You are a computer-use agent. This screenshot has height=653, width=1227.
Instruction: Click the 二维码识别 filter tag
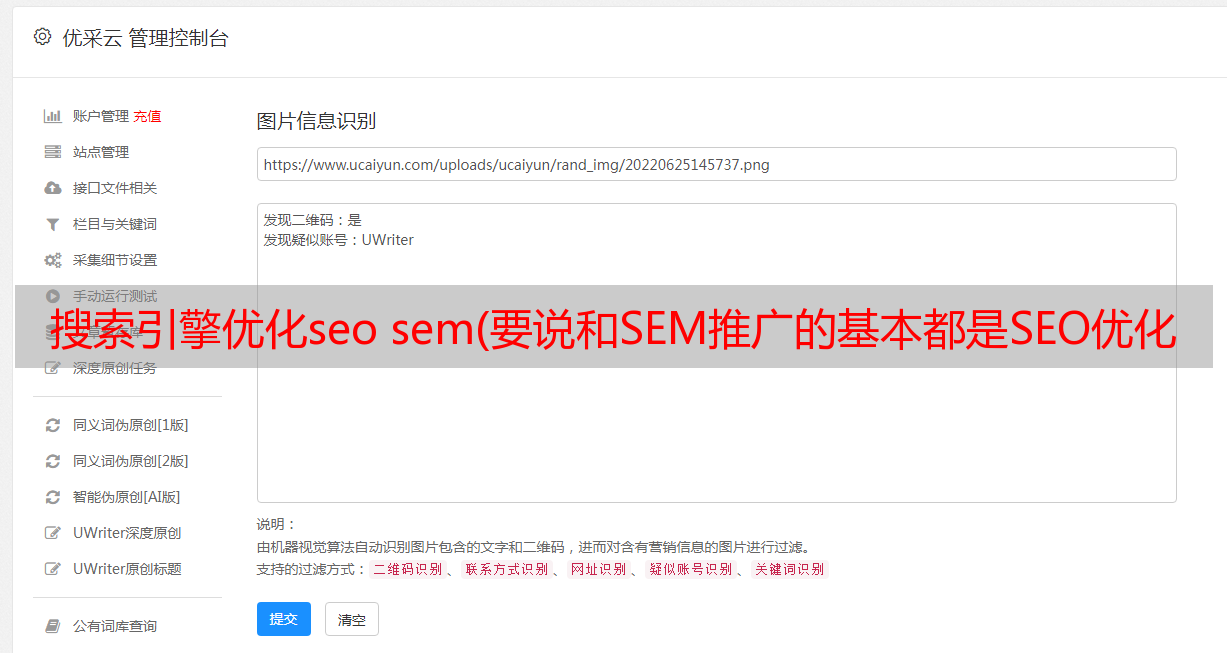point(407,569)
